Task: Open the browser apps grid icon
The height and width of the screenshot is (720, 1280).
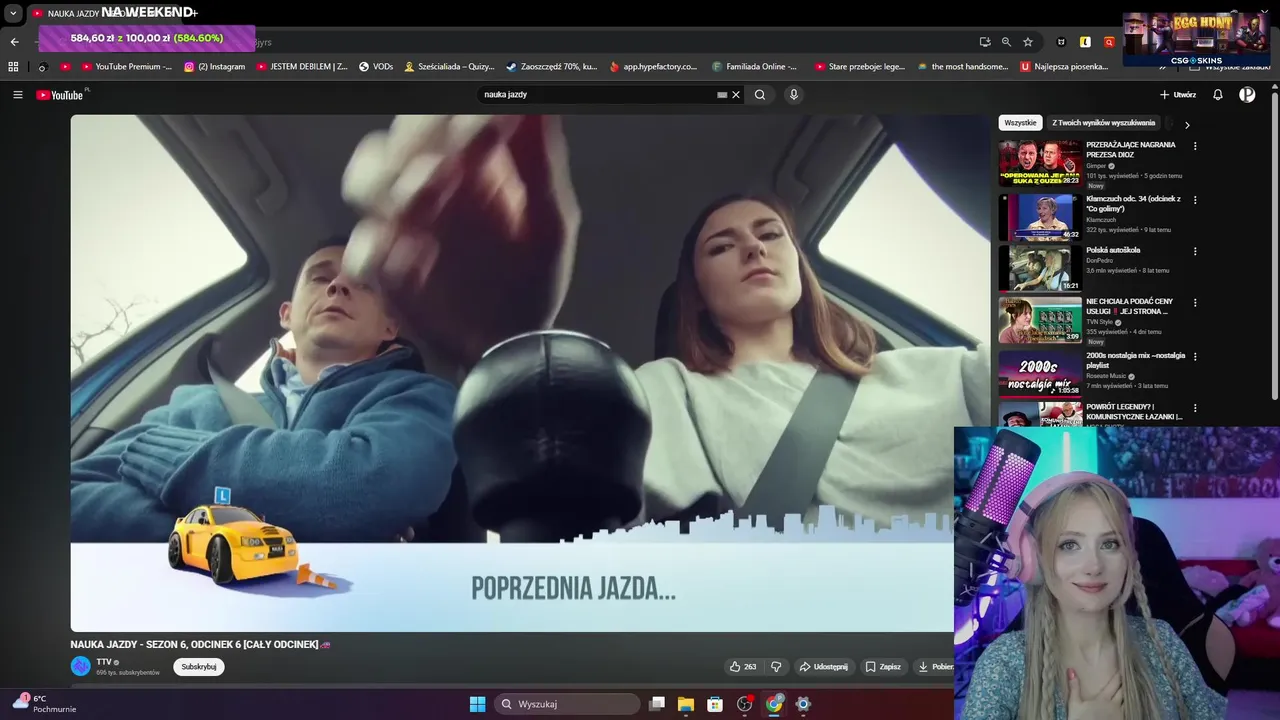Action: click(13, 67)
